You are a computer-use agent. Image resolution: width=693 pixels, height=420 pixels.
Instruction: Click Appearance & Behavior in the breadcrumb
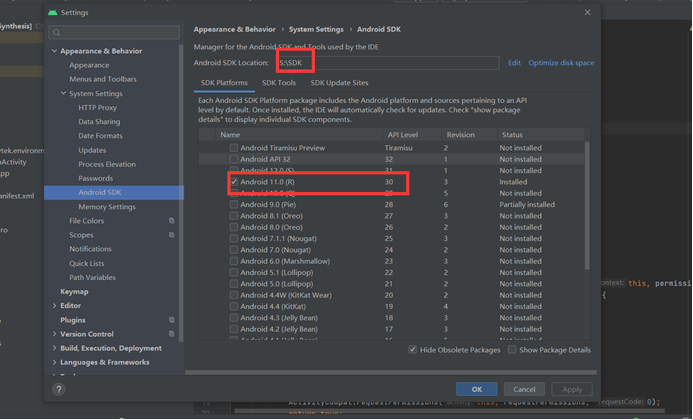point(234,29)
